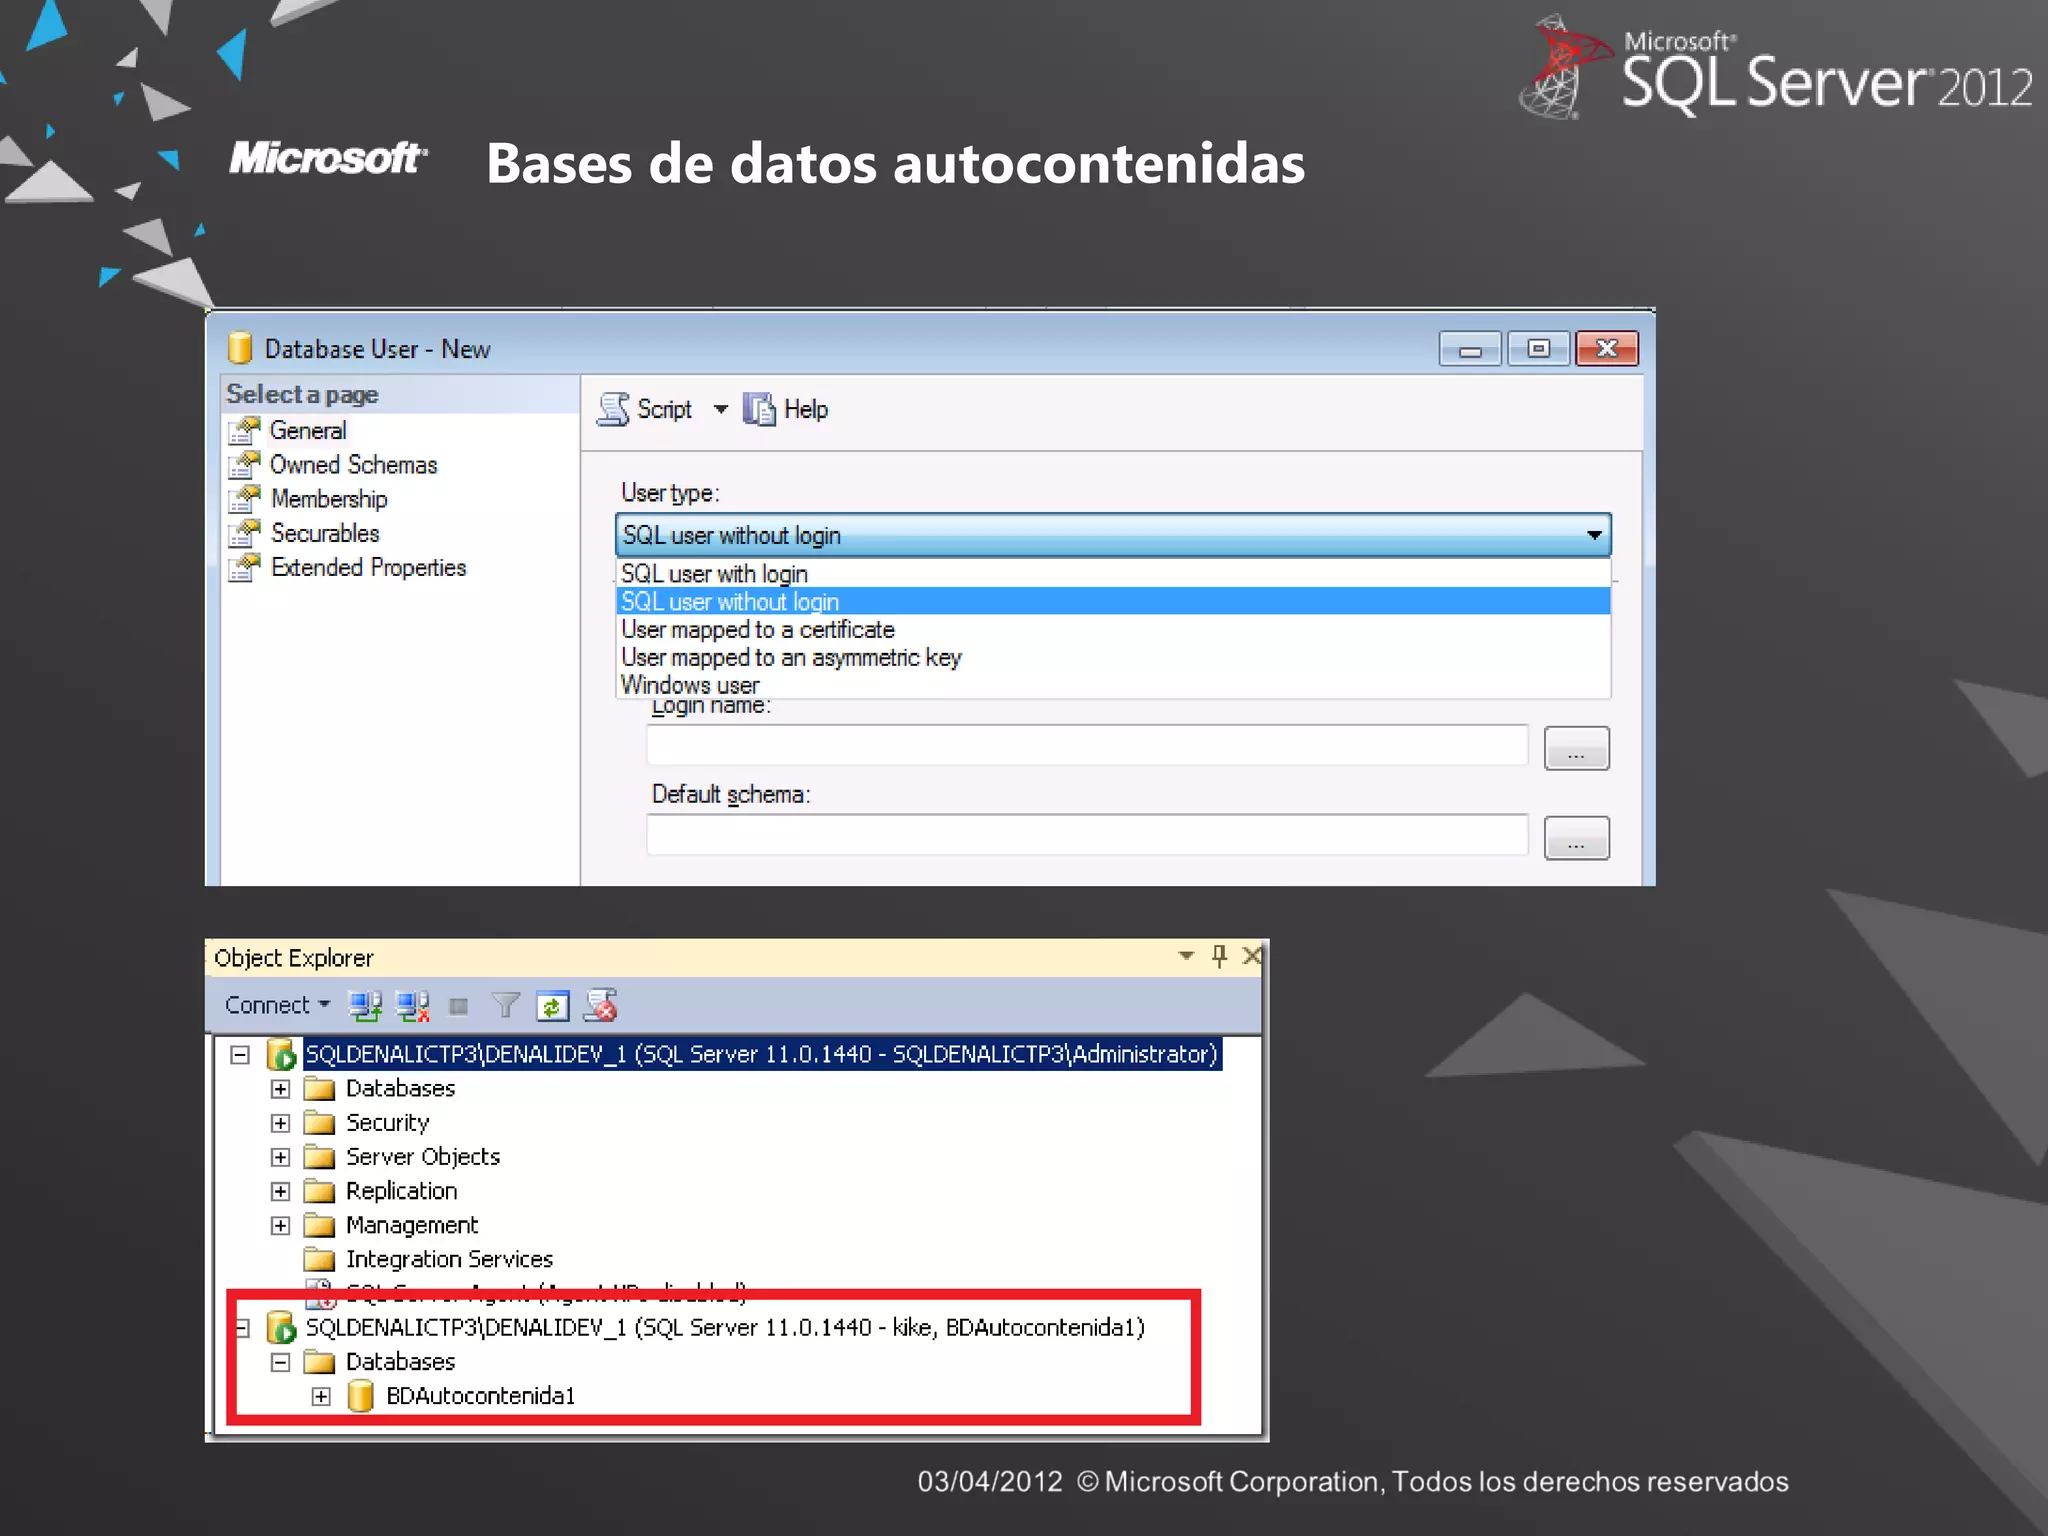Screen dimensions: 2048x1536
Task: Click the Owned Schemas page icon
Action: tap(244, 465)
